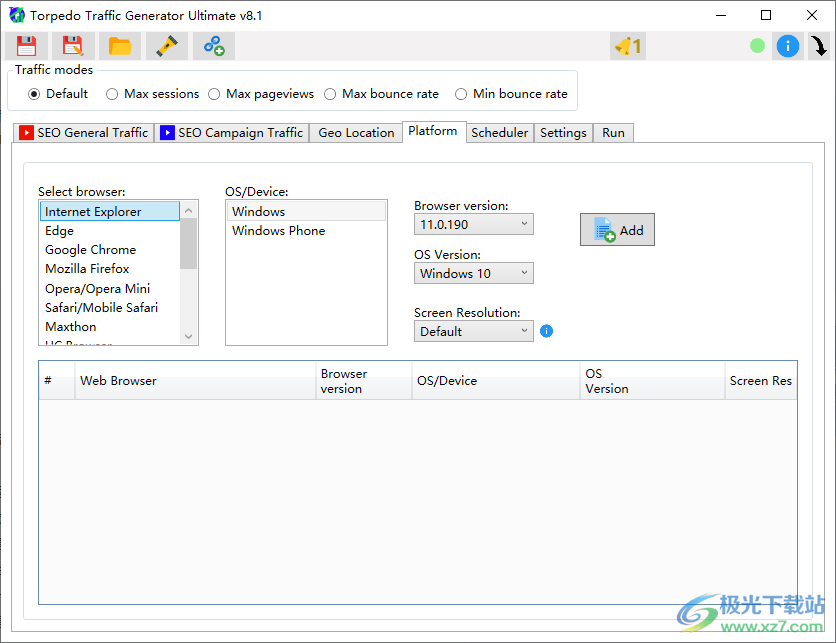Expand the OS Version dropdown

point(473,274)
